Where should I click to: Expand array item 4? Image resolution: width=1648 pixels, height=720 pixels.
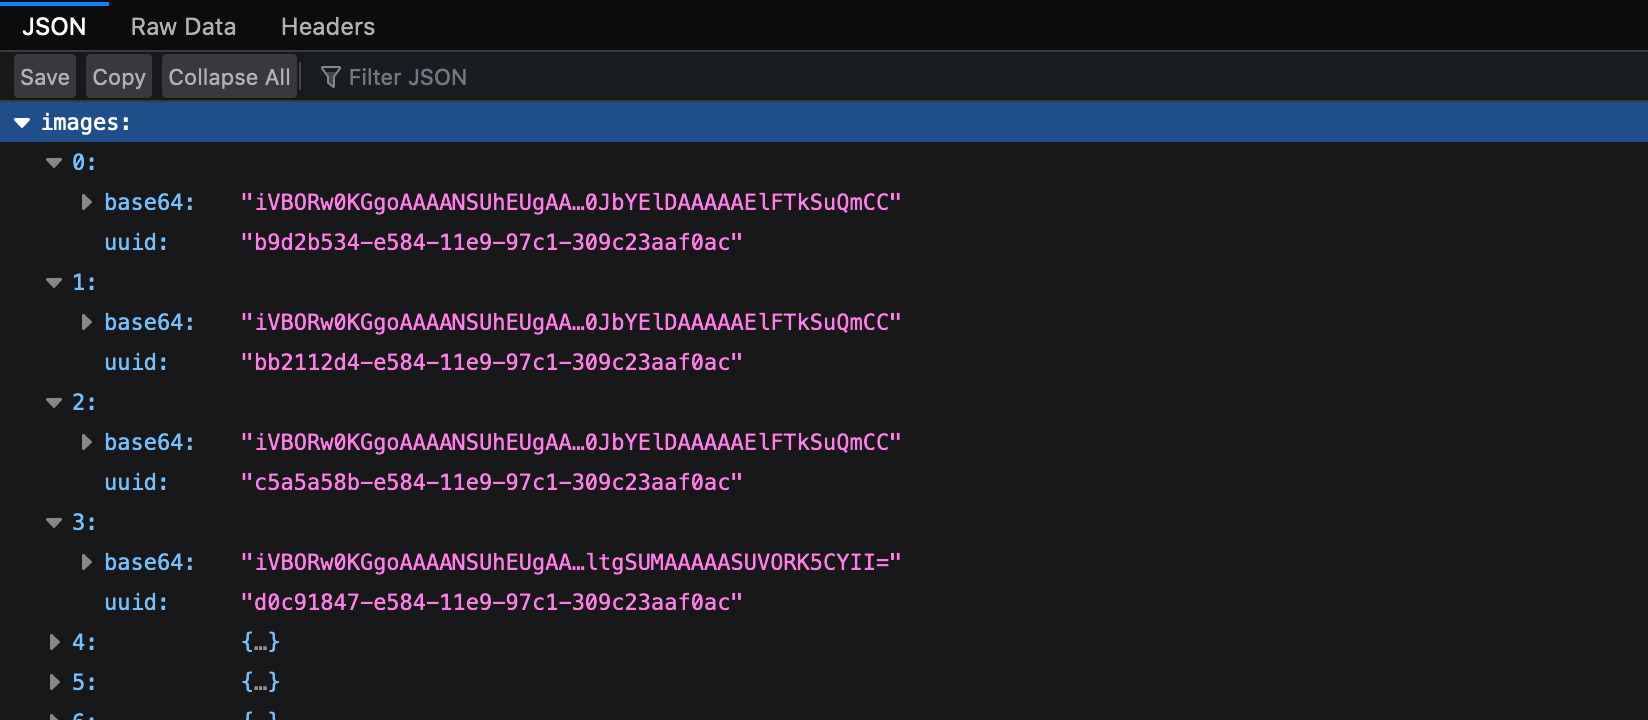coord(54,642)
